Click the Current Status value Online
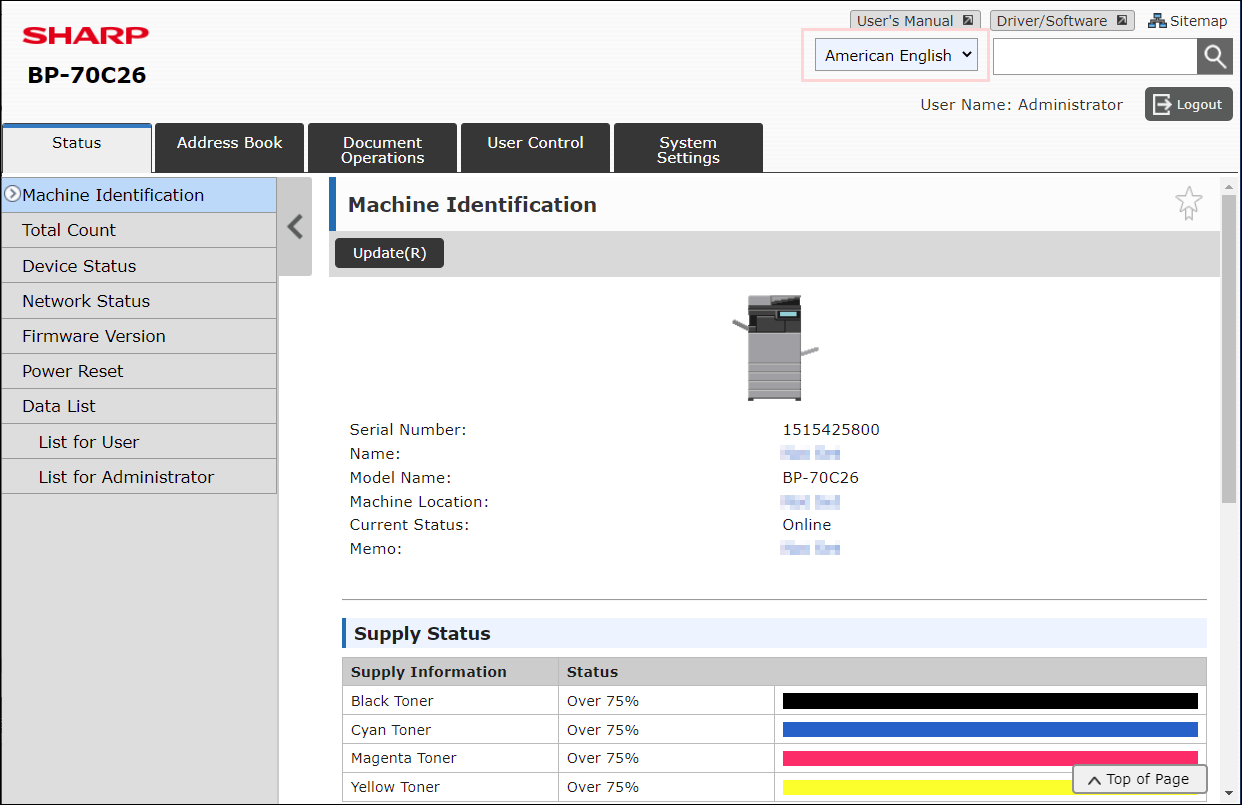This screenshot has width=1242, height=805. pyautogui.click(x=807, y=525)
